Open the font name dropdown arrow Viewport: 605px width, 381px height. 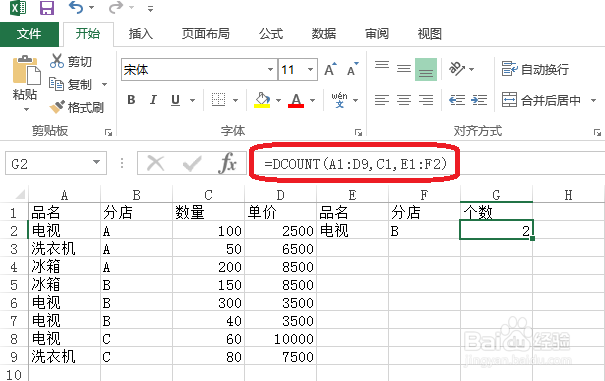coord(270,70)
